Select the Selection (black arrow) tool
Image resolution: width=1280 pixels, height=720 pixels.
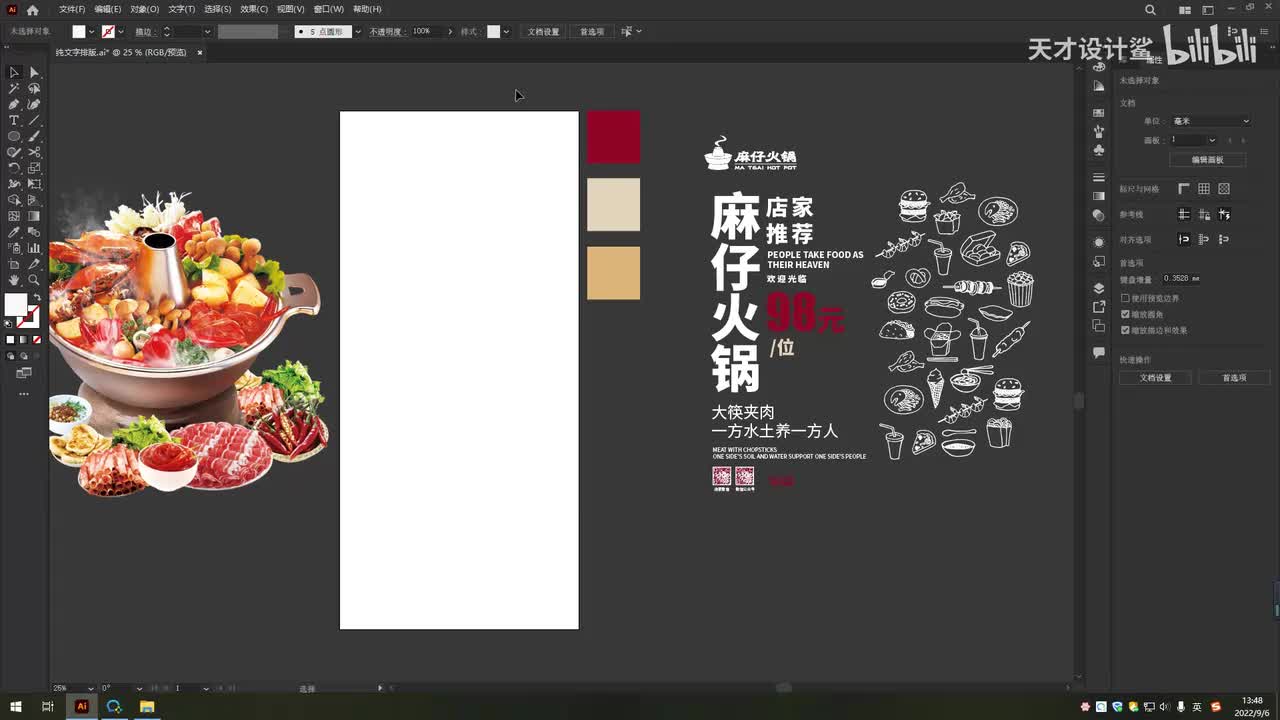tap(14, 72)
